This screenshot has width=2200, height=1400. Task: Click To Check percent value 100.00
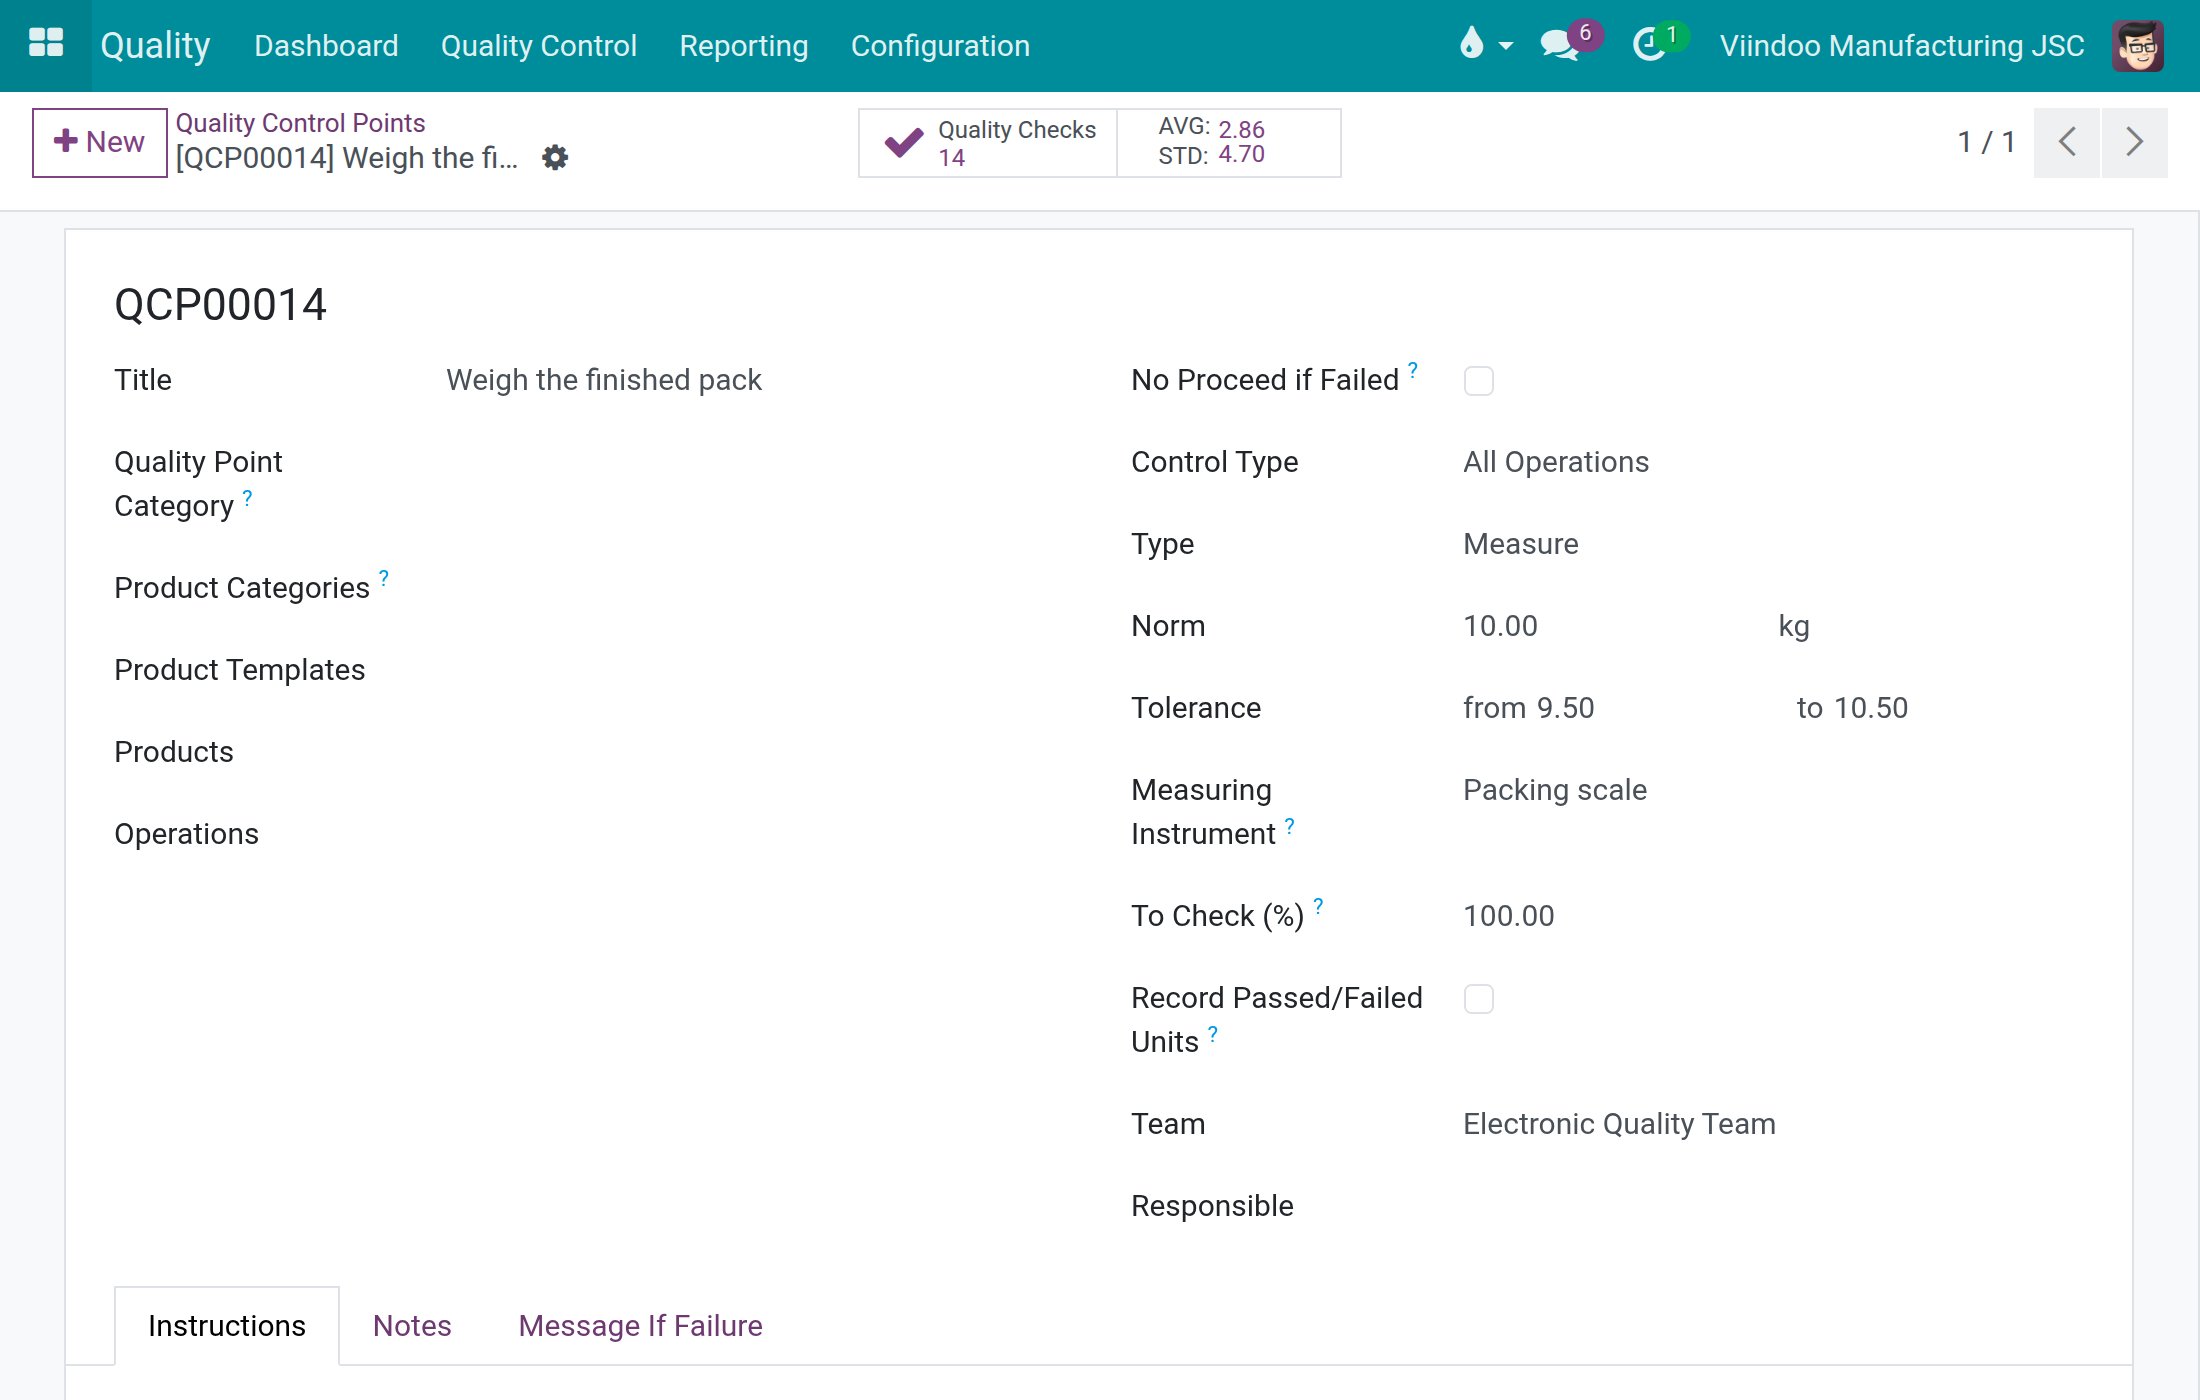point(1509,916)
